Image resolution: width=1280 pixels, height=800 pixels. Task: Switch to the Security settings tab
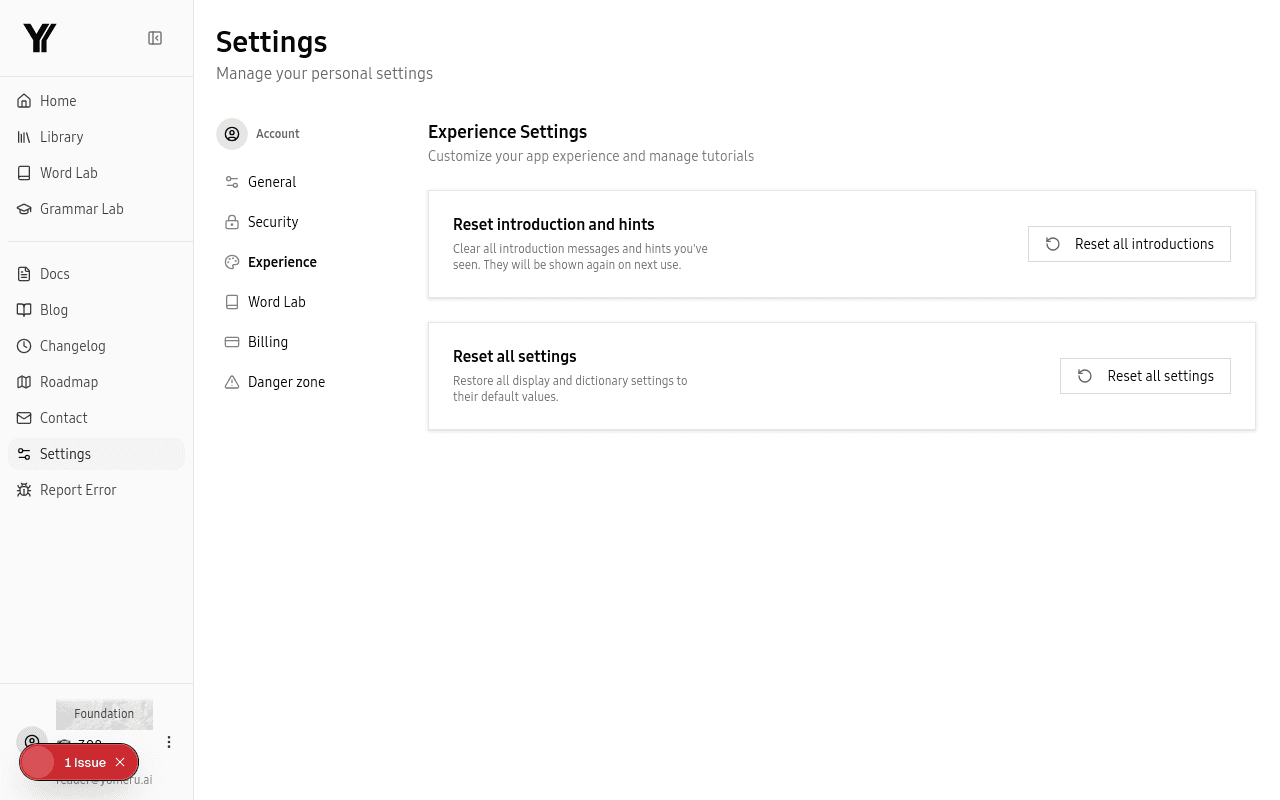273,222
